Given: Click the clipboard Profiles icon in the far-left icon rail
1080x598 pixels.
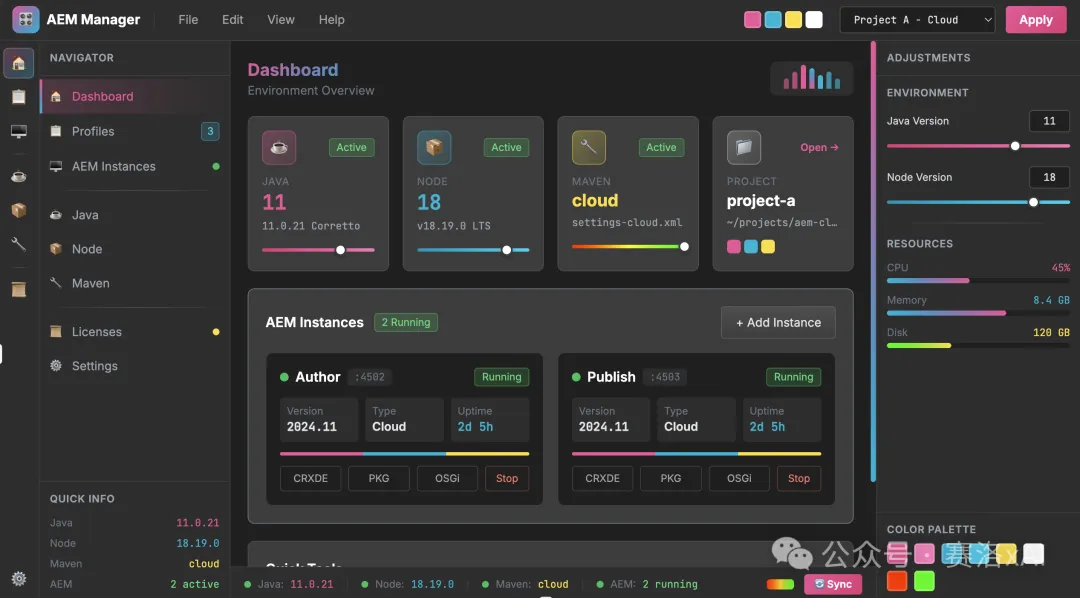Looking at the screenshot, I should [18, 97].
